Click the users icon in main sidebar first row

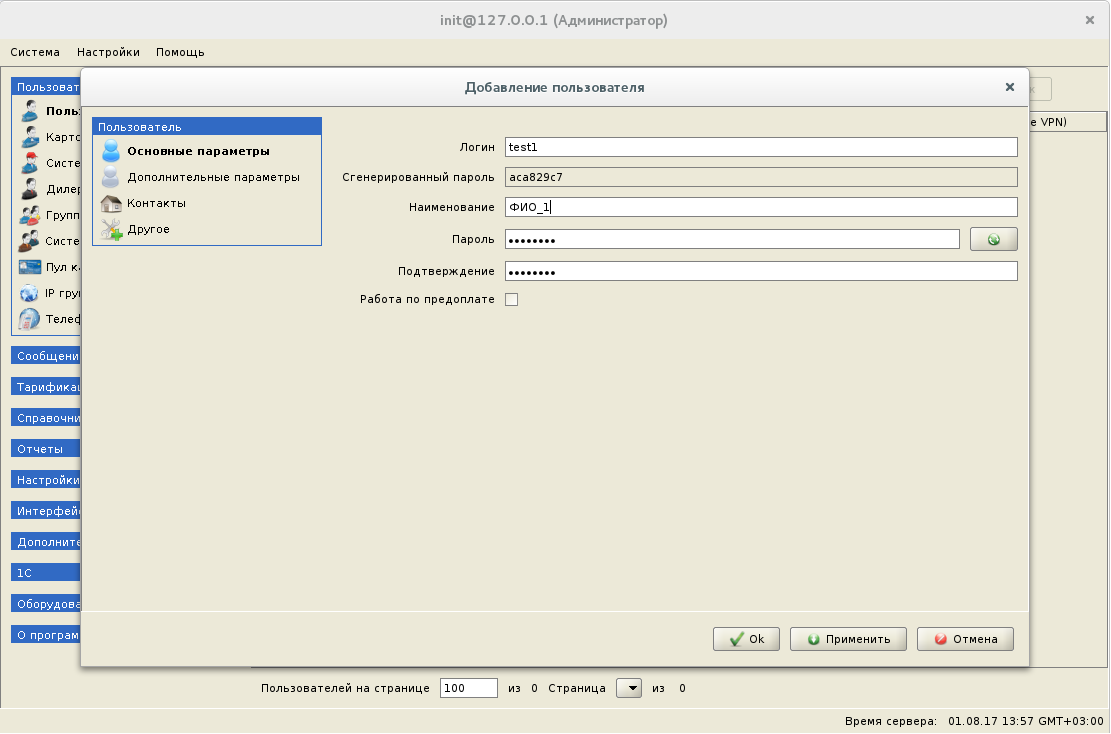pyautogui.click(x=30, y=111)
